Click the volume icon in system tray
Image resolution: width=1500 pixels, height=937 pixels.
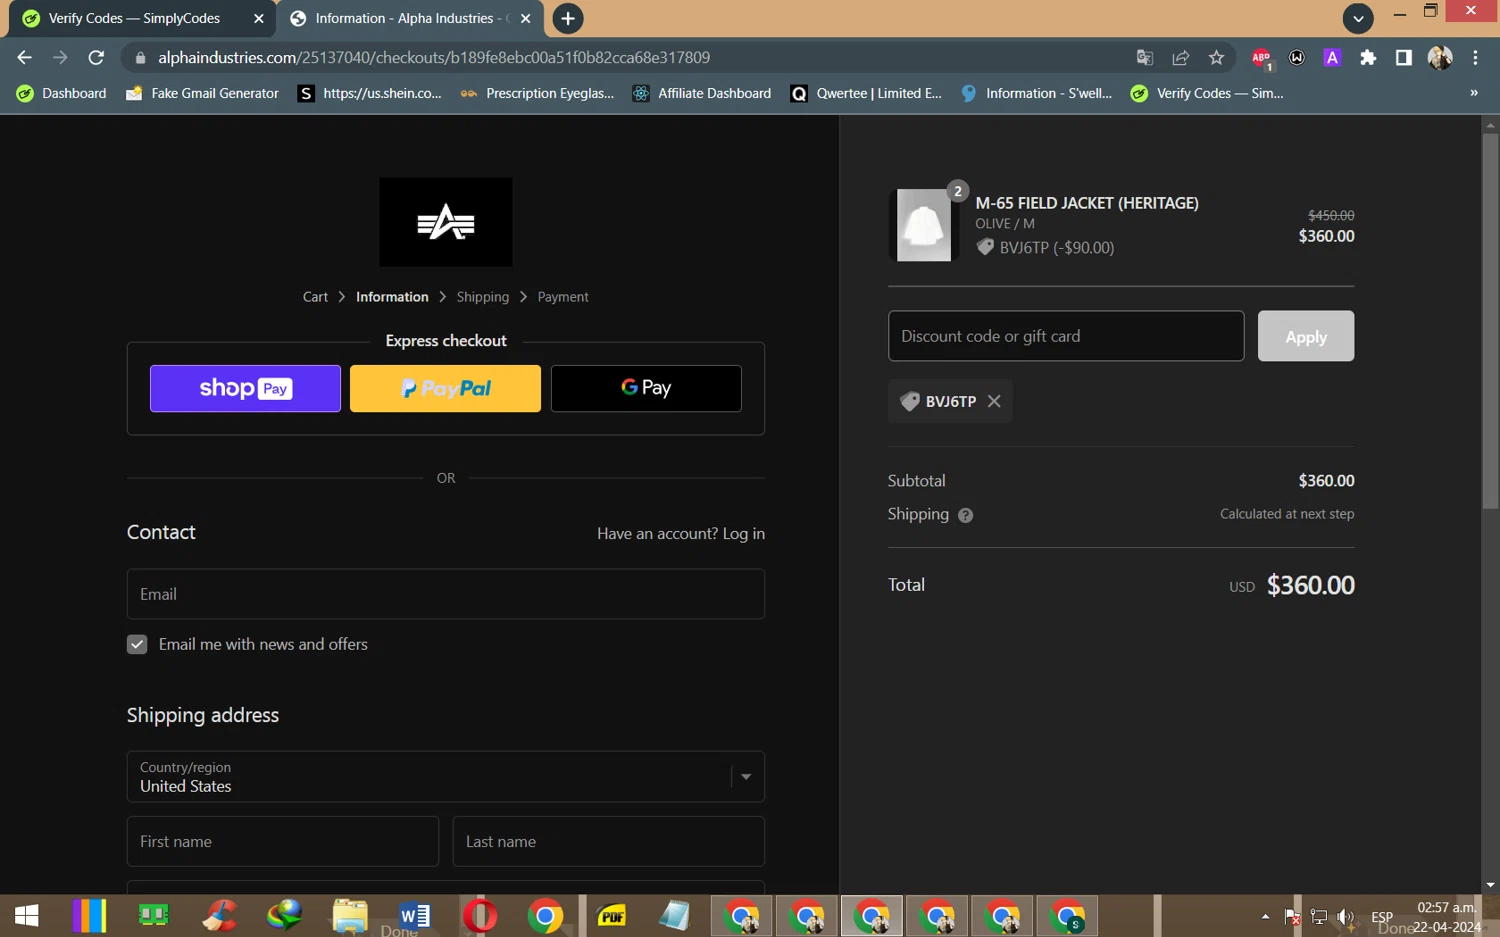1346,916
